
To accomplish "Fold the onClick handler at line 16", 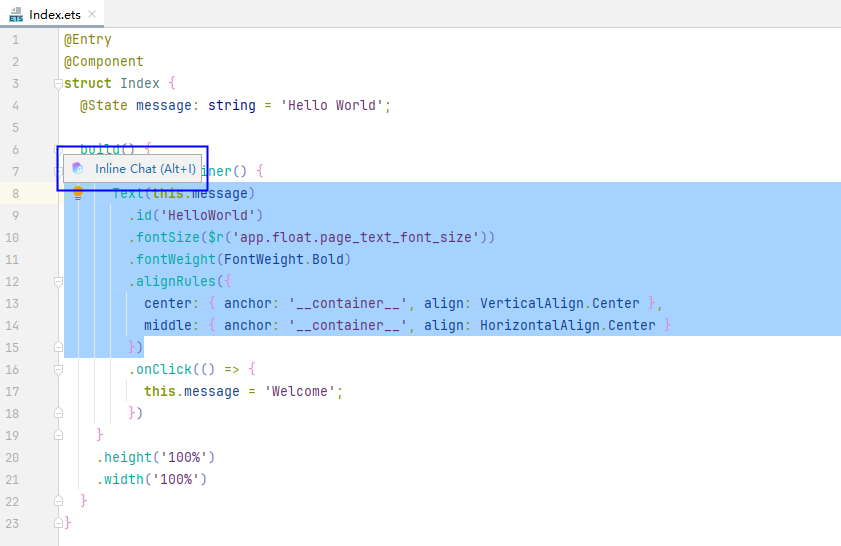I will click(58, 370).
